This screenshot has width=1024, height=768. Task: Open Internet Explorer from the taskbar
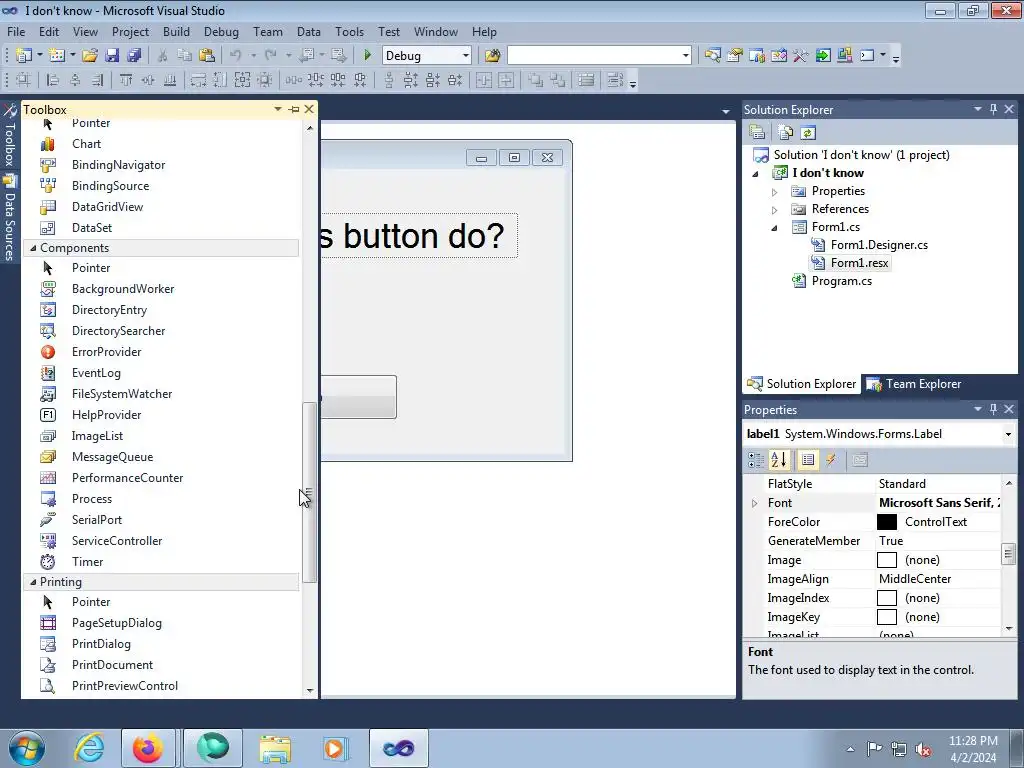click(89, 748)
